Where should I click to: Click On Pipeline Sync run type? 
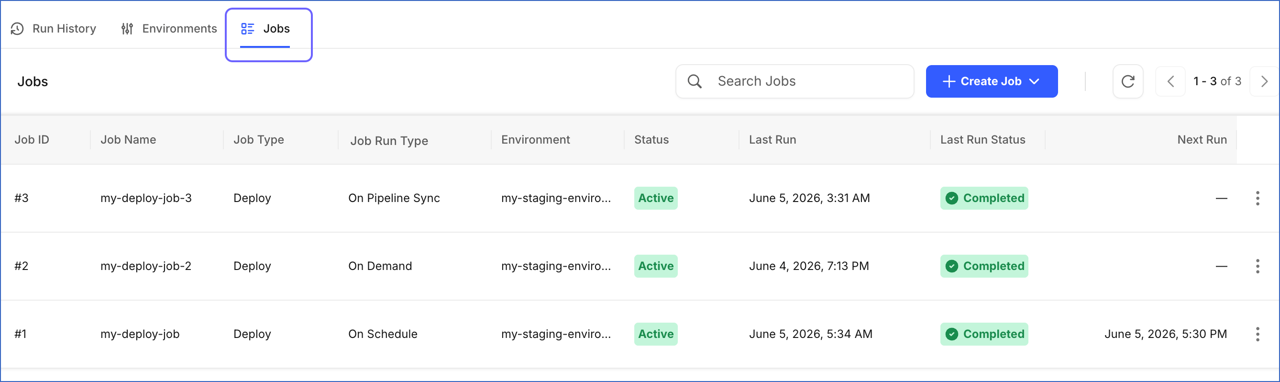point(394,198)
